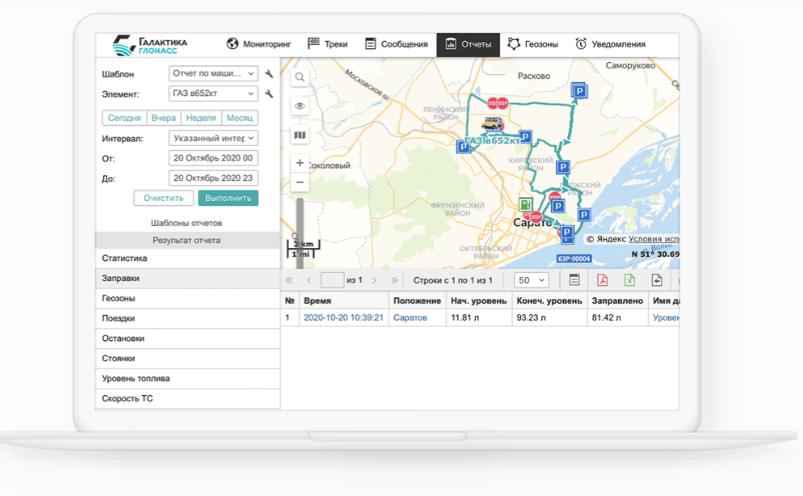The height and width of the screenshot is (496, 803).
Task: Export report using the Excel icon
Action: click(x=629, y=281)
